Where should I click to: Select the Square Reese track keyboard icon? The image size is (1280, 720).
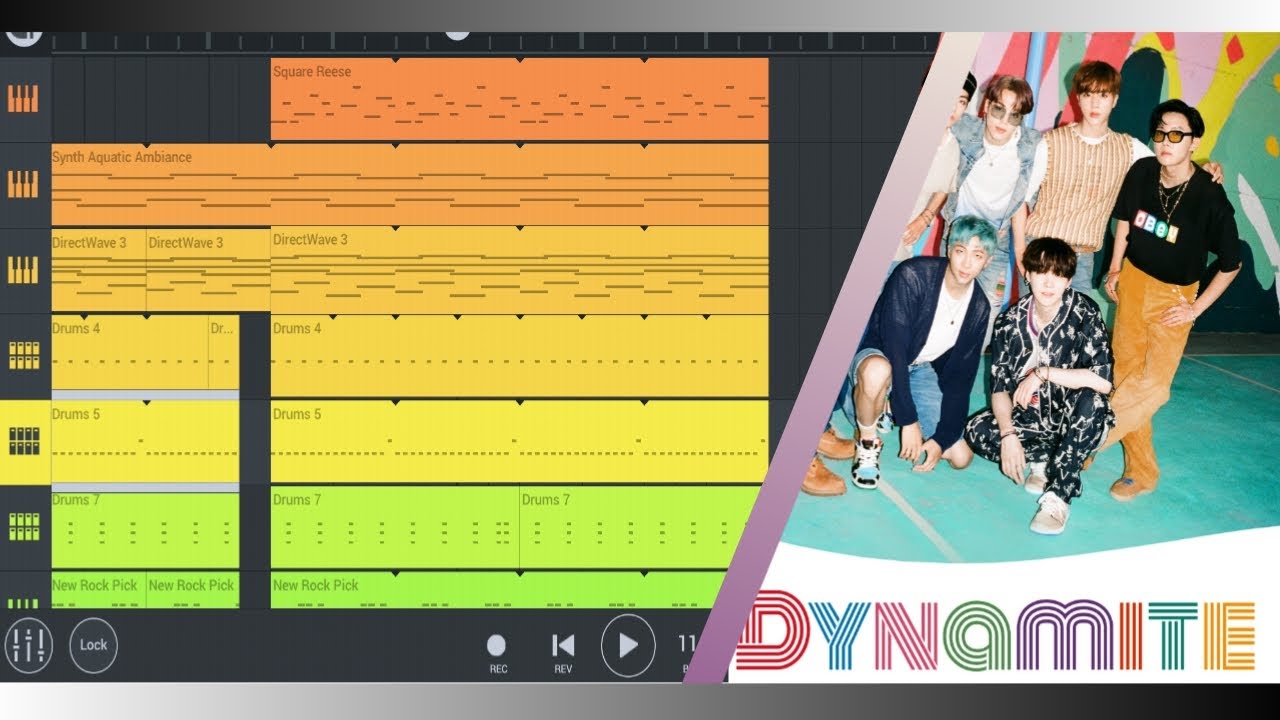pos(23,99)
